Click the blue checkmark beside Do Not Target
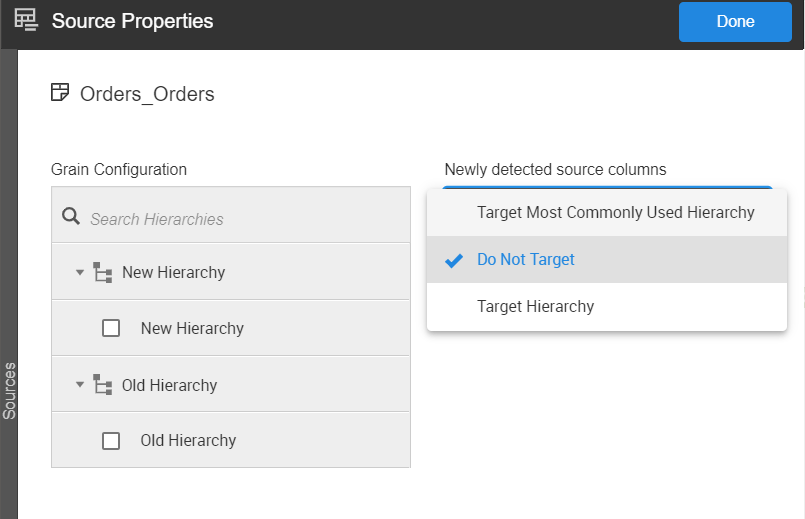Viewport: 805px width, 519px height. click(x=454, y=260)
